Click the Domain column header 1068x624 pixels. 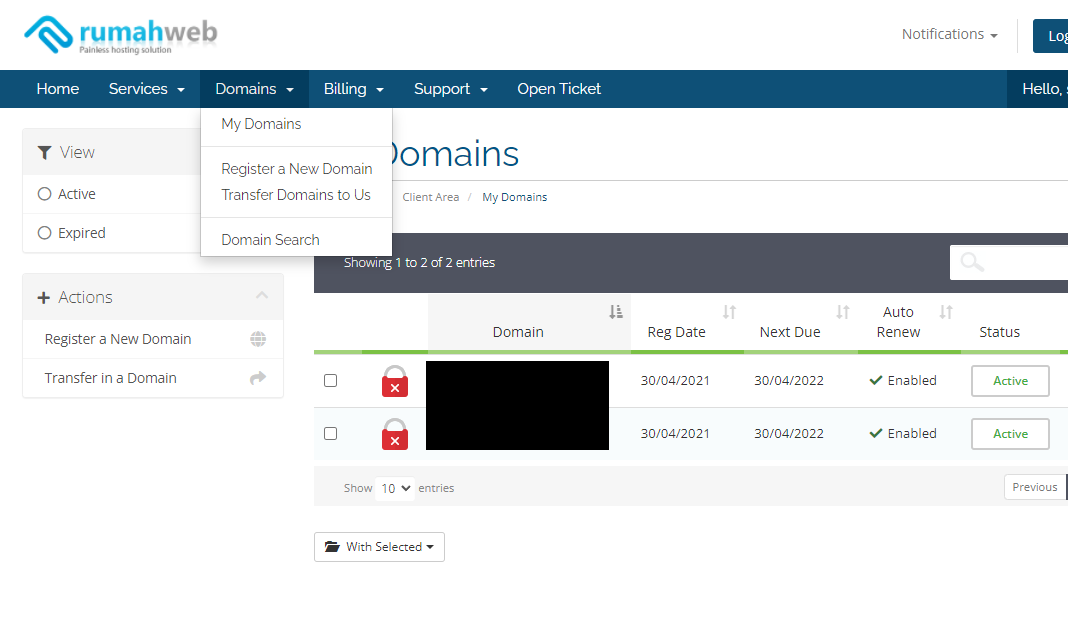click(x=518, y=332)
